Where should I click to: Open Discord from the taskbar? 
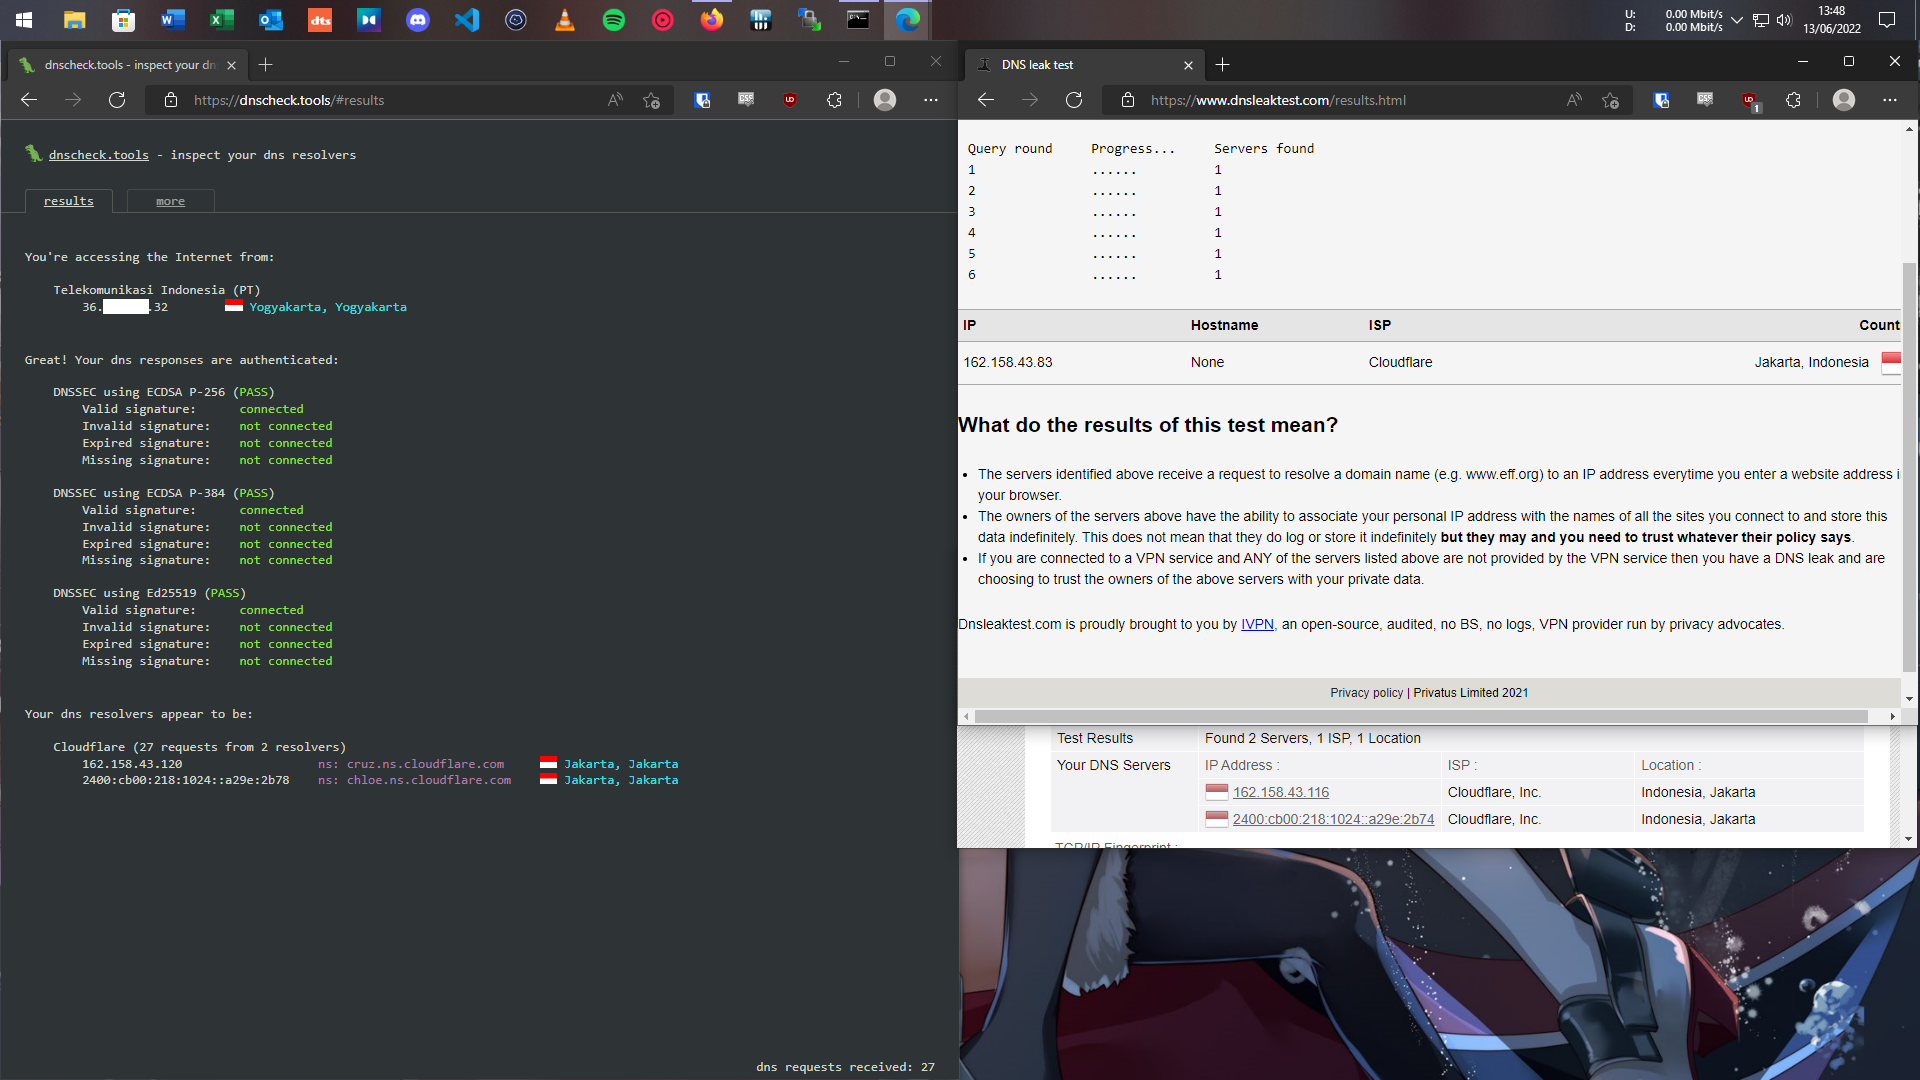(x=418, y=20)
